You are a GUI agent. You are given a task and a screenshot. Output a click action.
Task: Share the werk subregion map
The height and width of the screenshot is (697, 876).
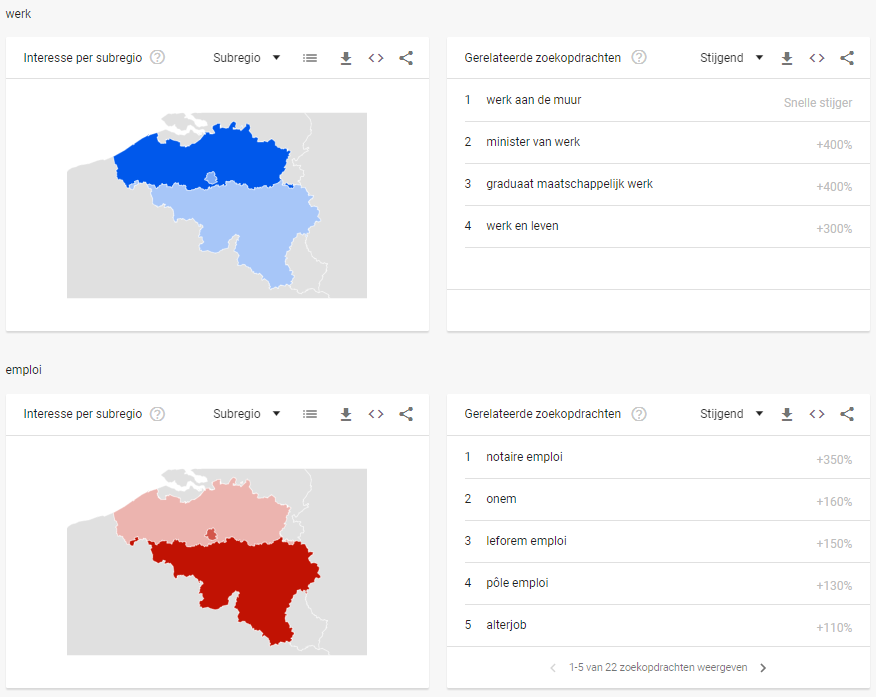pos(406,58)
